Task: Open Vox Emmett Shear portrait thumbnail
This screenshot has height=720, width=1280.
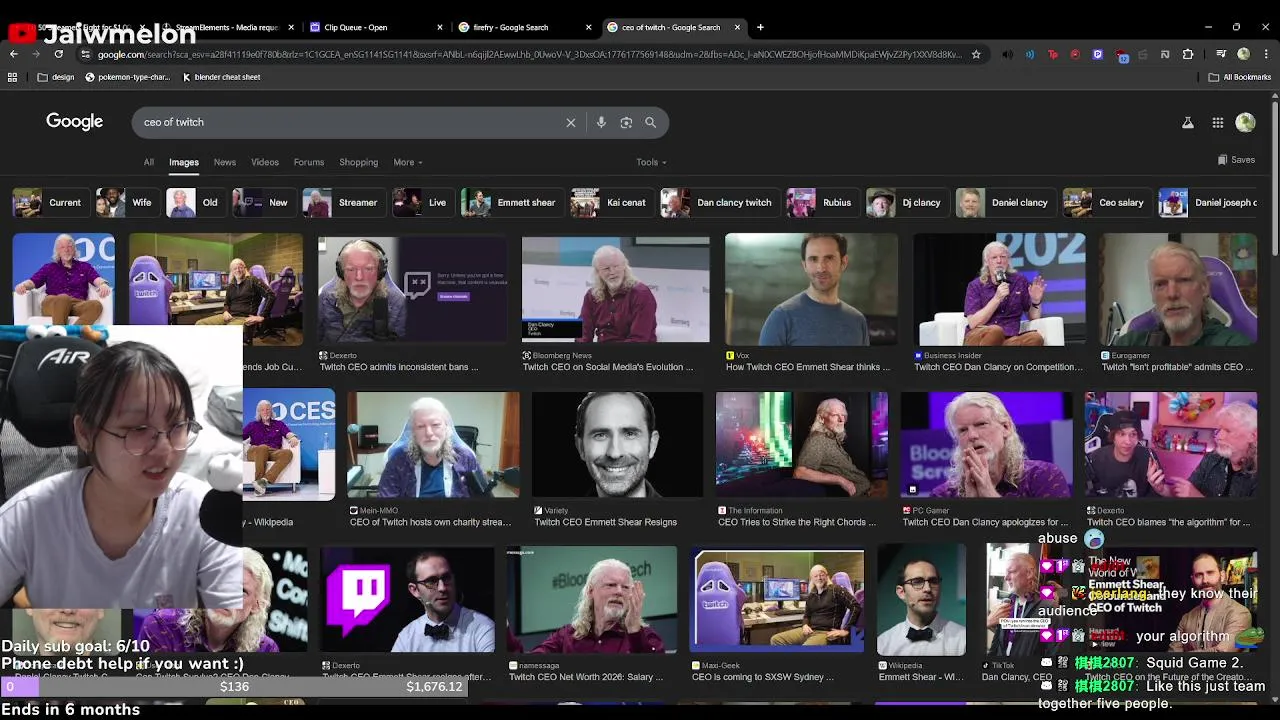Action: (811, 289)
